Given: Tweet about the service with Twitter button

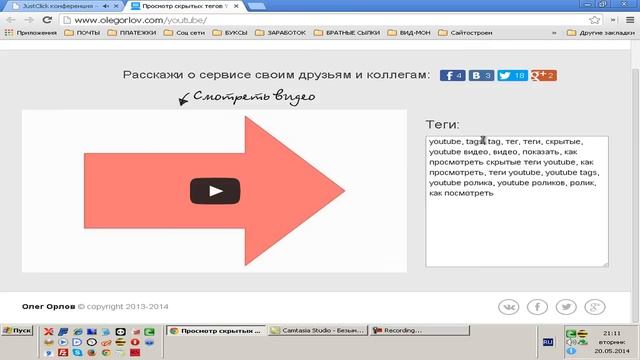Looking at the screenshot, I should pyautogui.click(x=512, y=76).
